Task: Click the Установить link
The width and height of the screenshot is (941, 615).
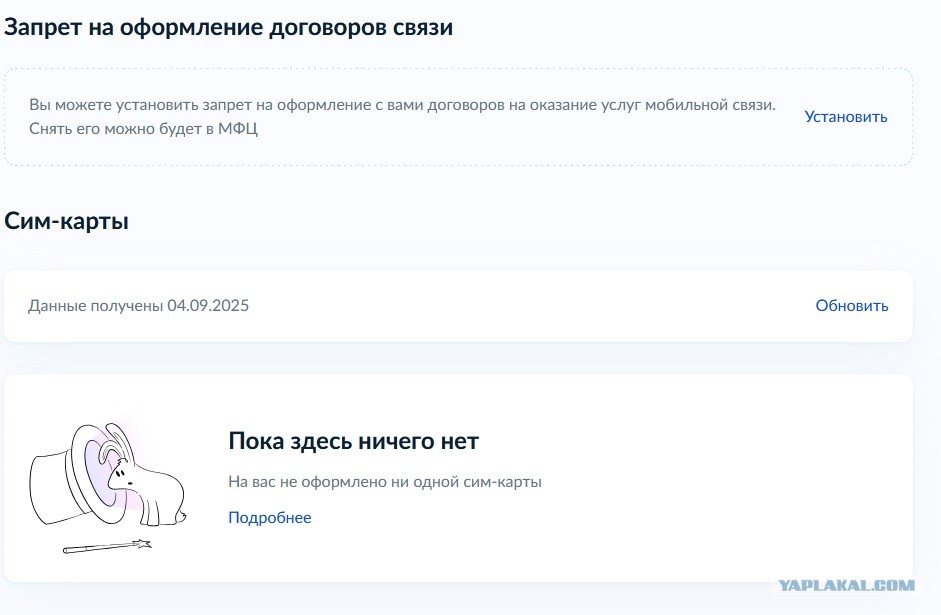Action: pos(846,116)
